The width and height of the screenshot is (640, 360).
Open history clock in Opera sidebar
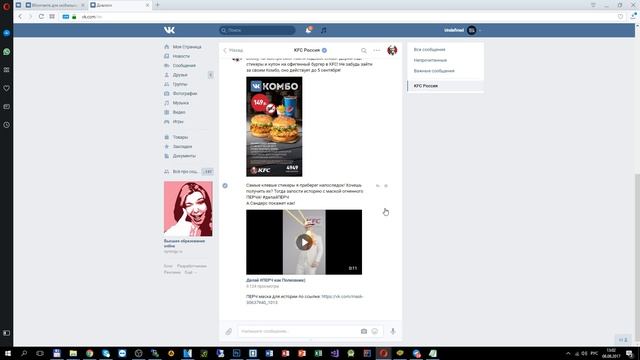coord(7,125)
